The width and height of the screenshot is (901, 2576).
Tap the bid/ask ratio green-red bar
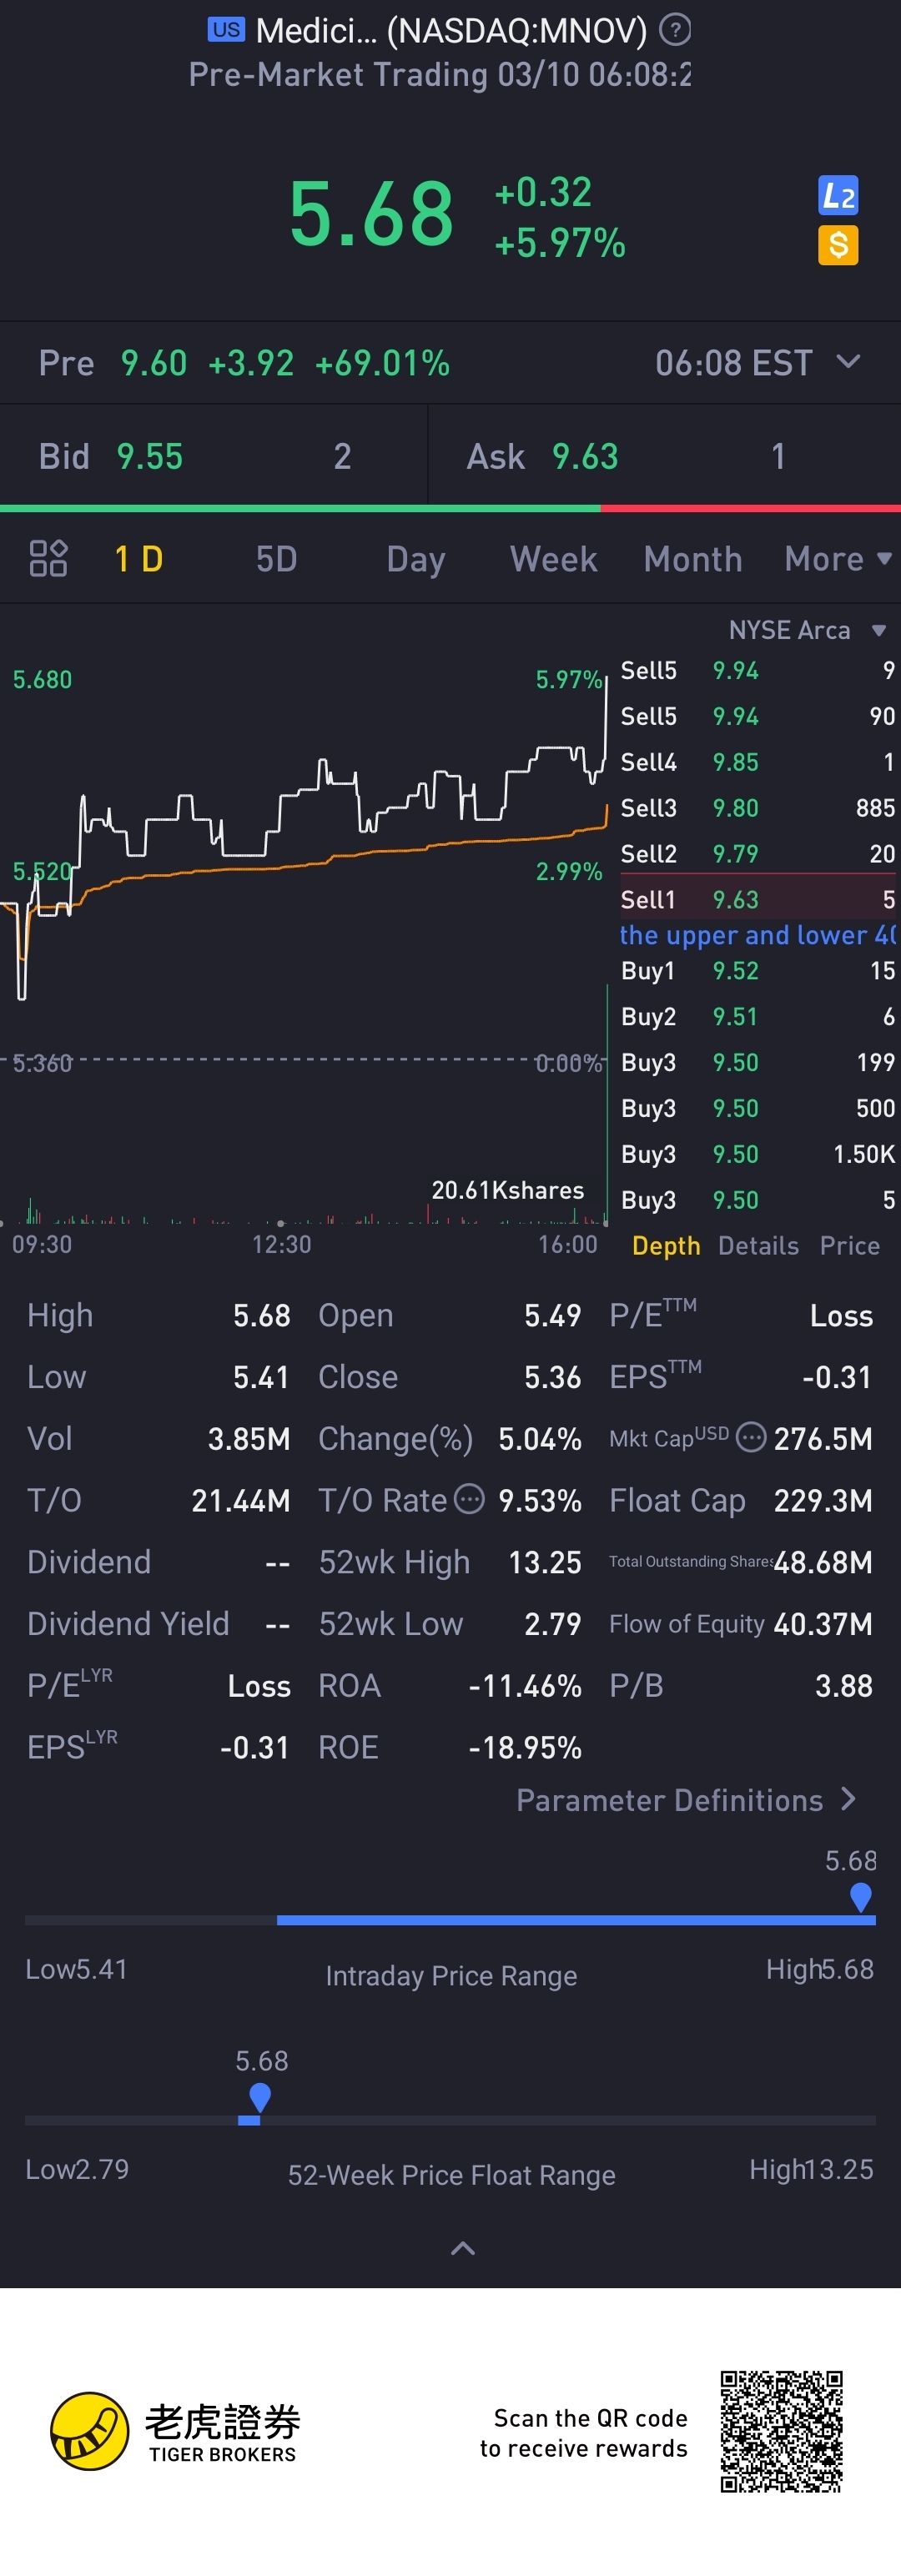pos(450,509)
